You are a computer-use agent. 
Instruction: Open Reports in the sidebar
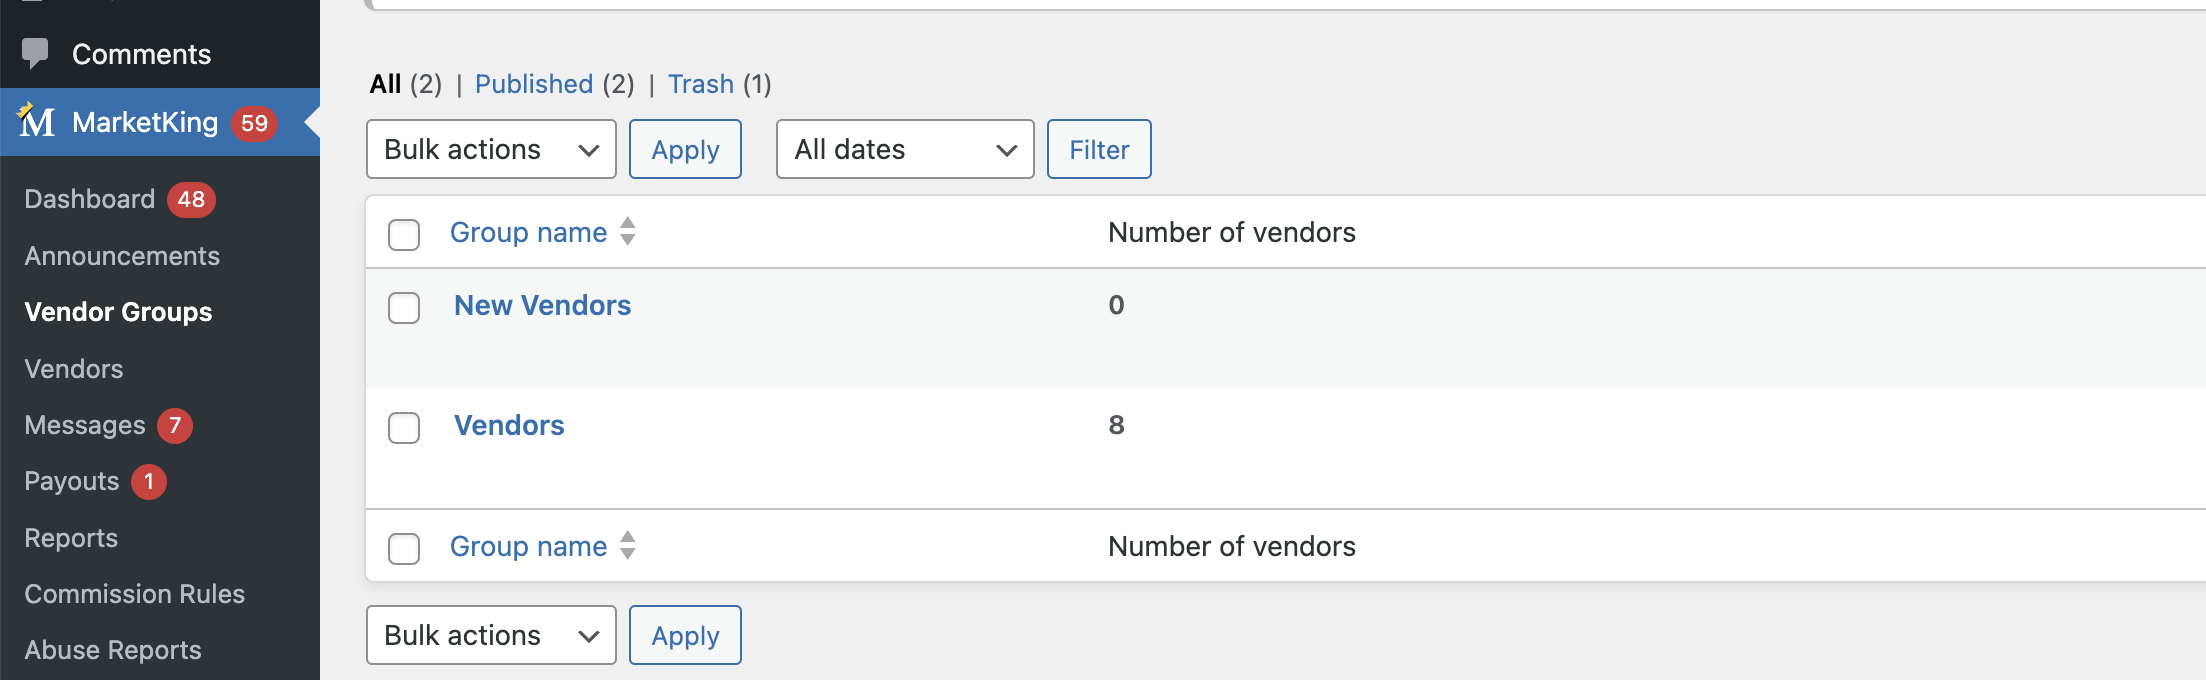tap(71, 538)
